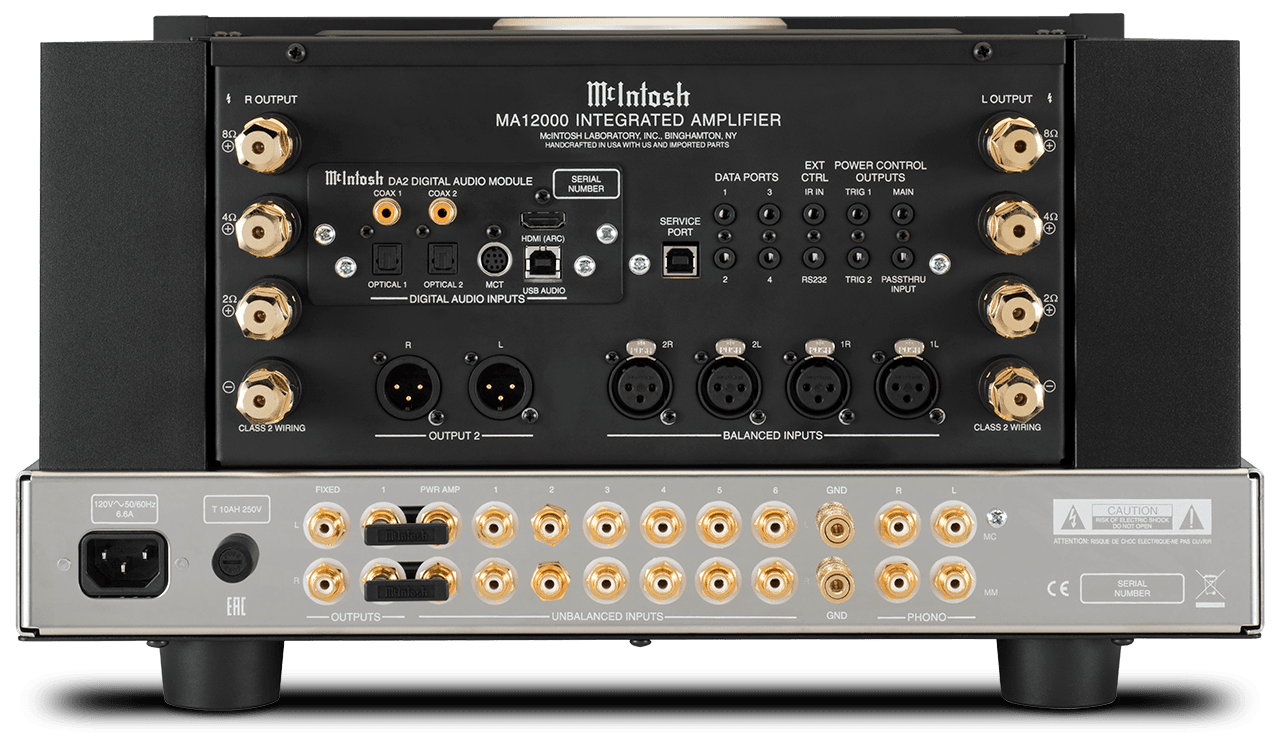The image size is (1280, 735).
Task: Click the R output 8Ω binding post
Action: 266,145
